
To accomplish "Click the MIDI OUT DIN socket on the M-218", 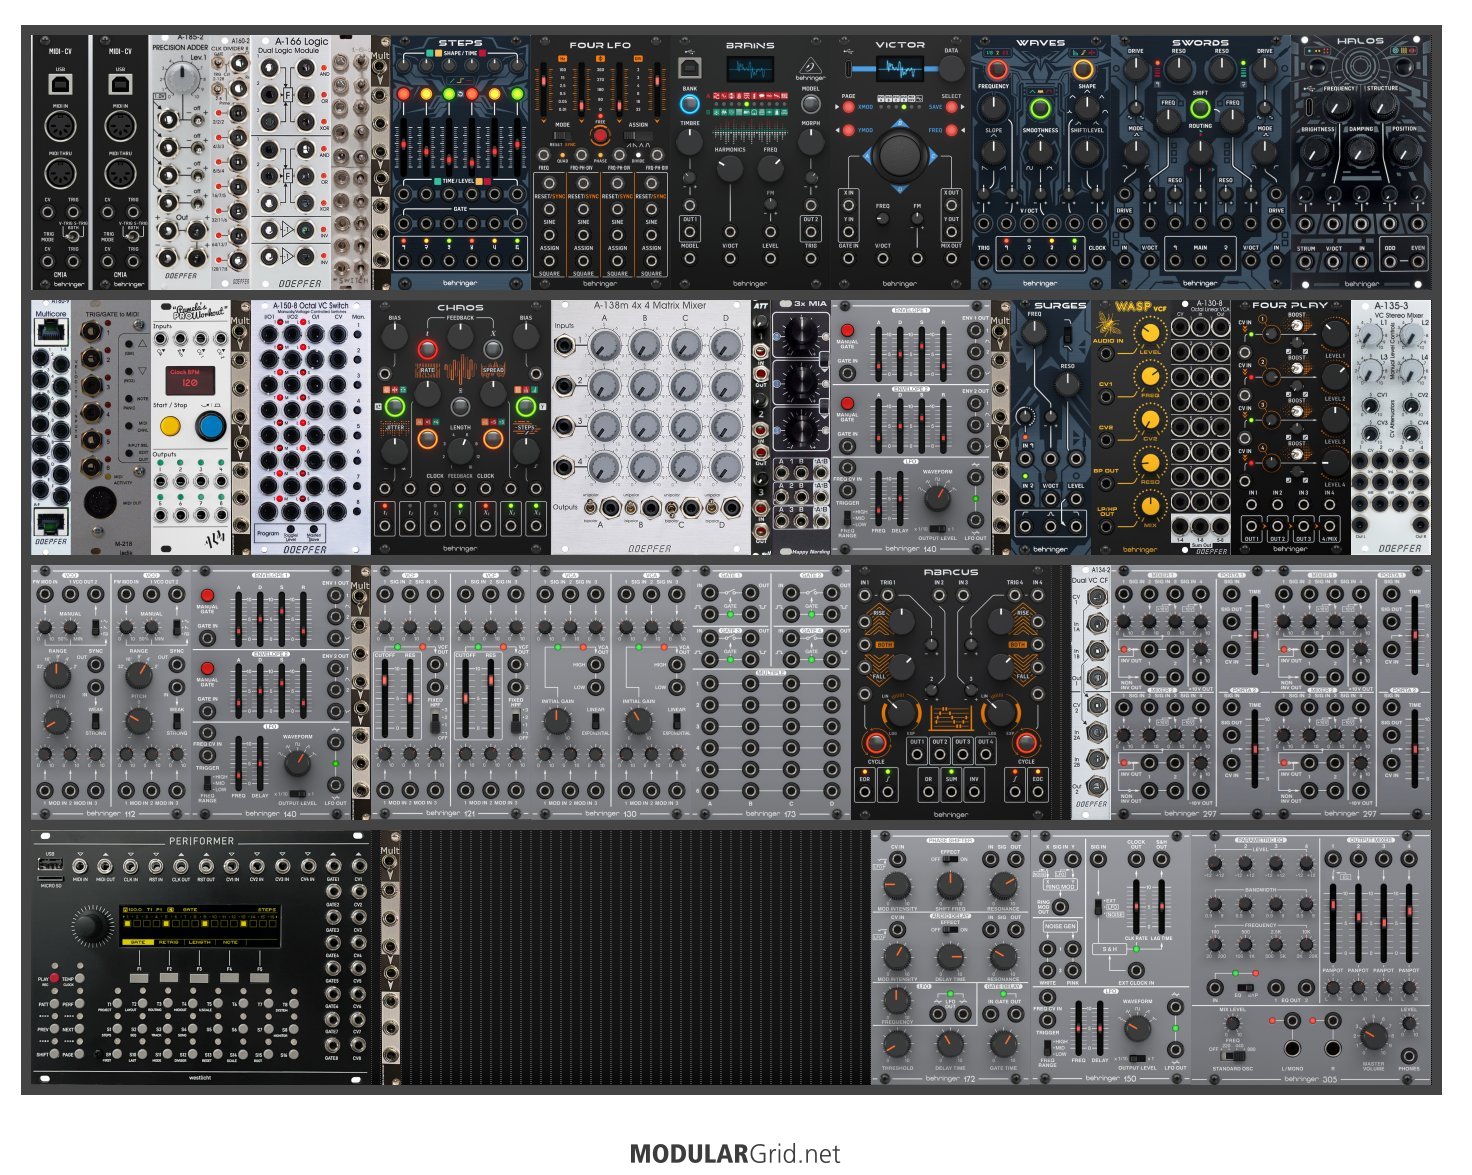I will pyautogui.click(x=101, y=501).
